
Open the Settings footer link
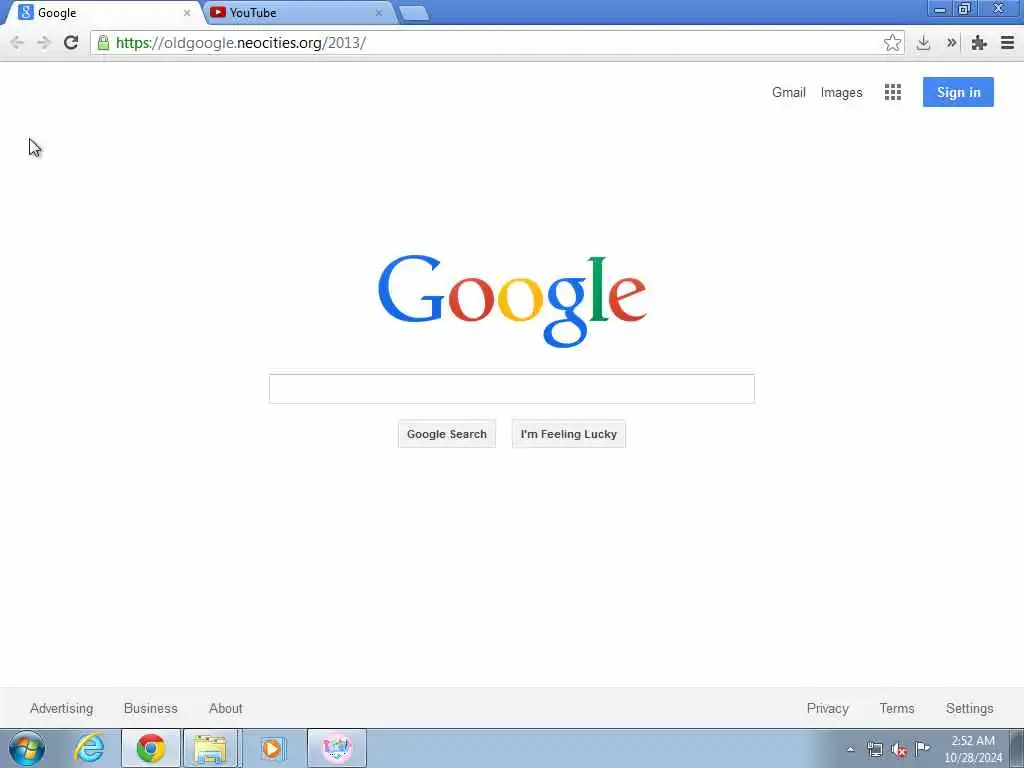(969, 709)
